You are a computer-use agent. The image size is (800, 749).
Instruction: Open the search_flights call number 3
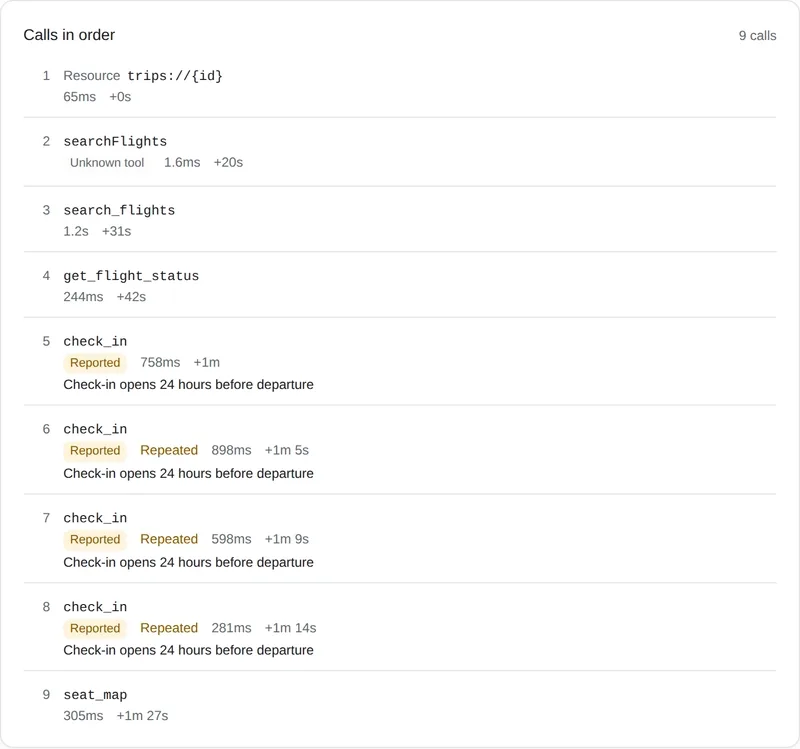tap(399, 220)
